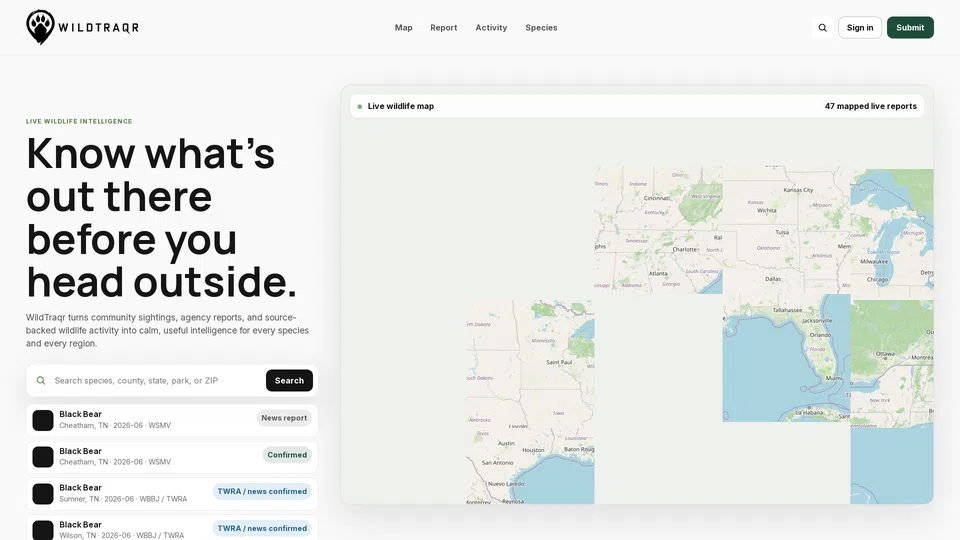Click the News report badge
960x540 pixels.
tap(284, 418)
